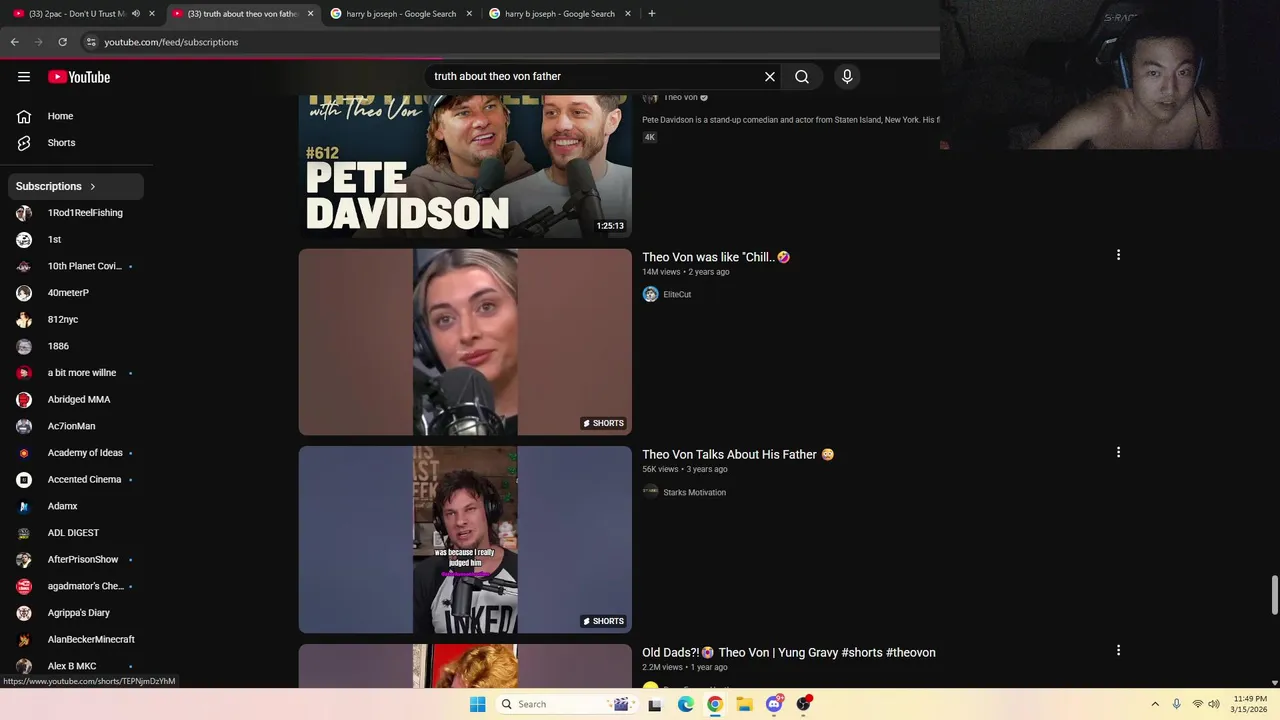View site information icon in address bar
The height and width of the screenshot is (720, 1280).
90,42
